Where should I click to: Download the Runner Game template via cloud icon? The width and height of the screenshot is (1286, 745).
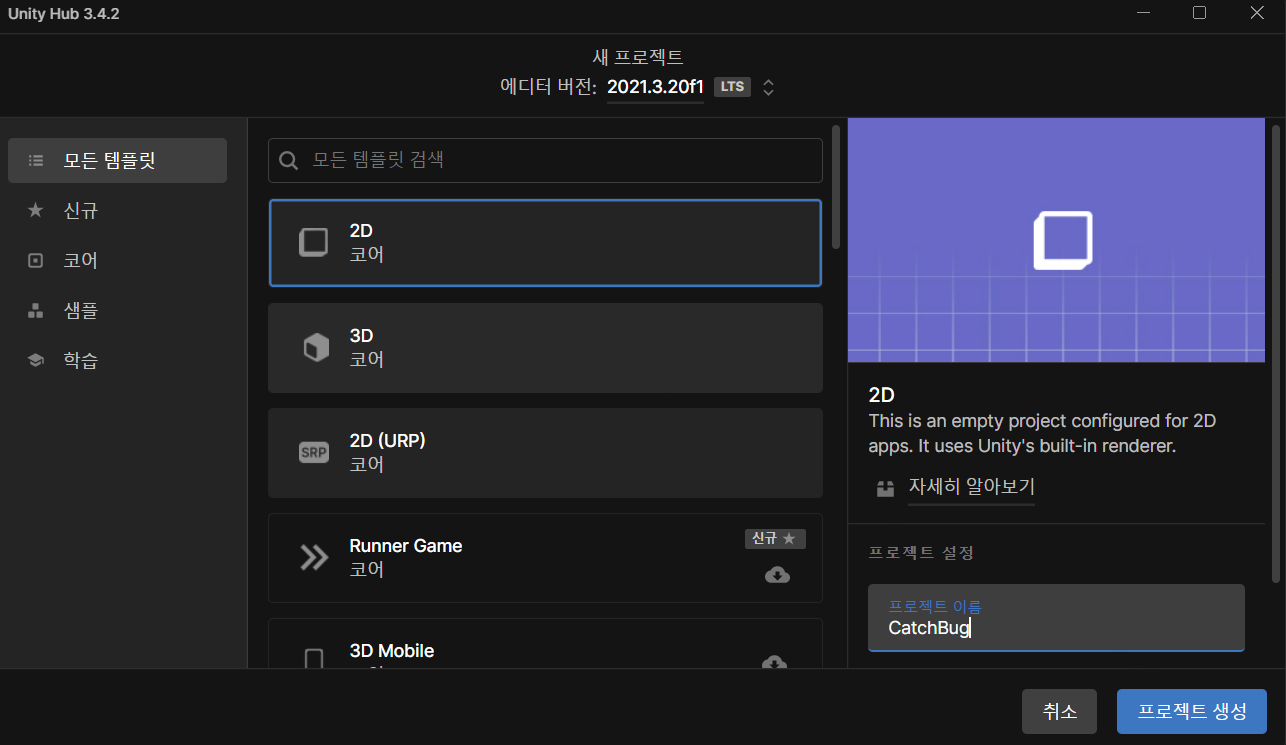pyautogui.click(x=777, y=575)
